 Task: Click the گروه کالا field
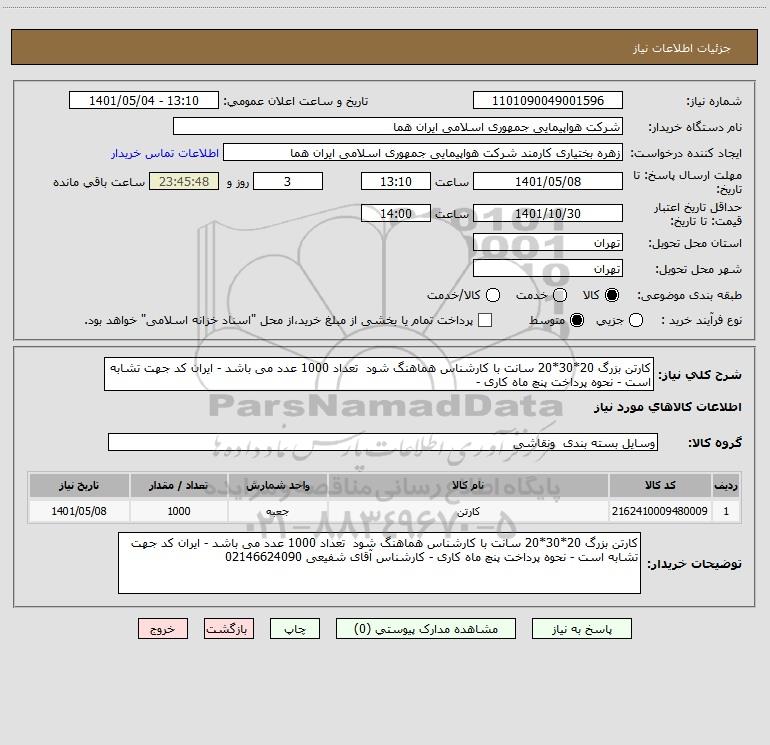[383, 442]
